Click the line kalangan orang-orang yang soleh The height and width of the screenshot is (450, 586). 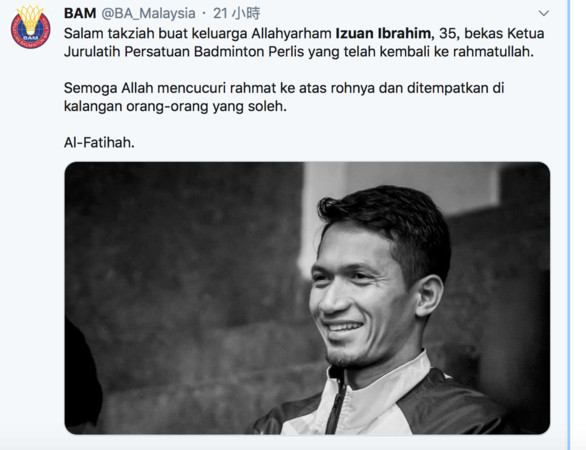point(175,107)
